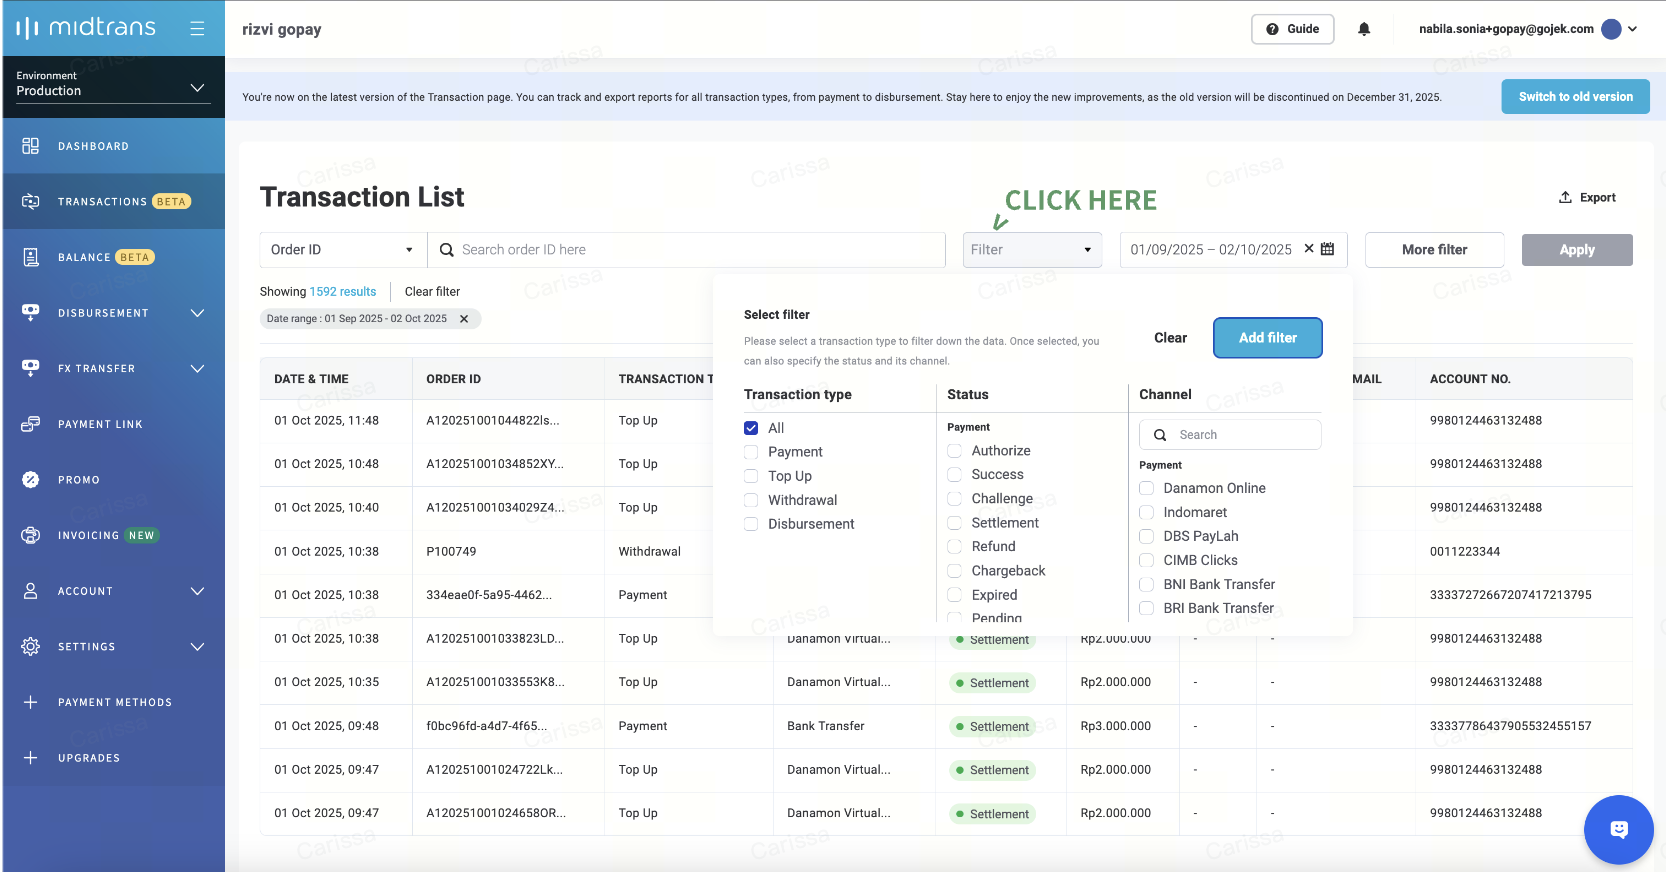Open Invoicing menu item
Screen dimensions: 1666x872
tap(88, 535)
